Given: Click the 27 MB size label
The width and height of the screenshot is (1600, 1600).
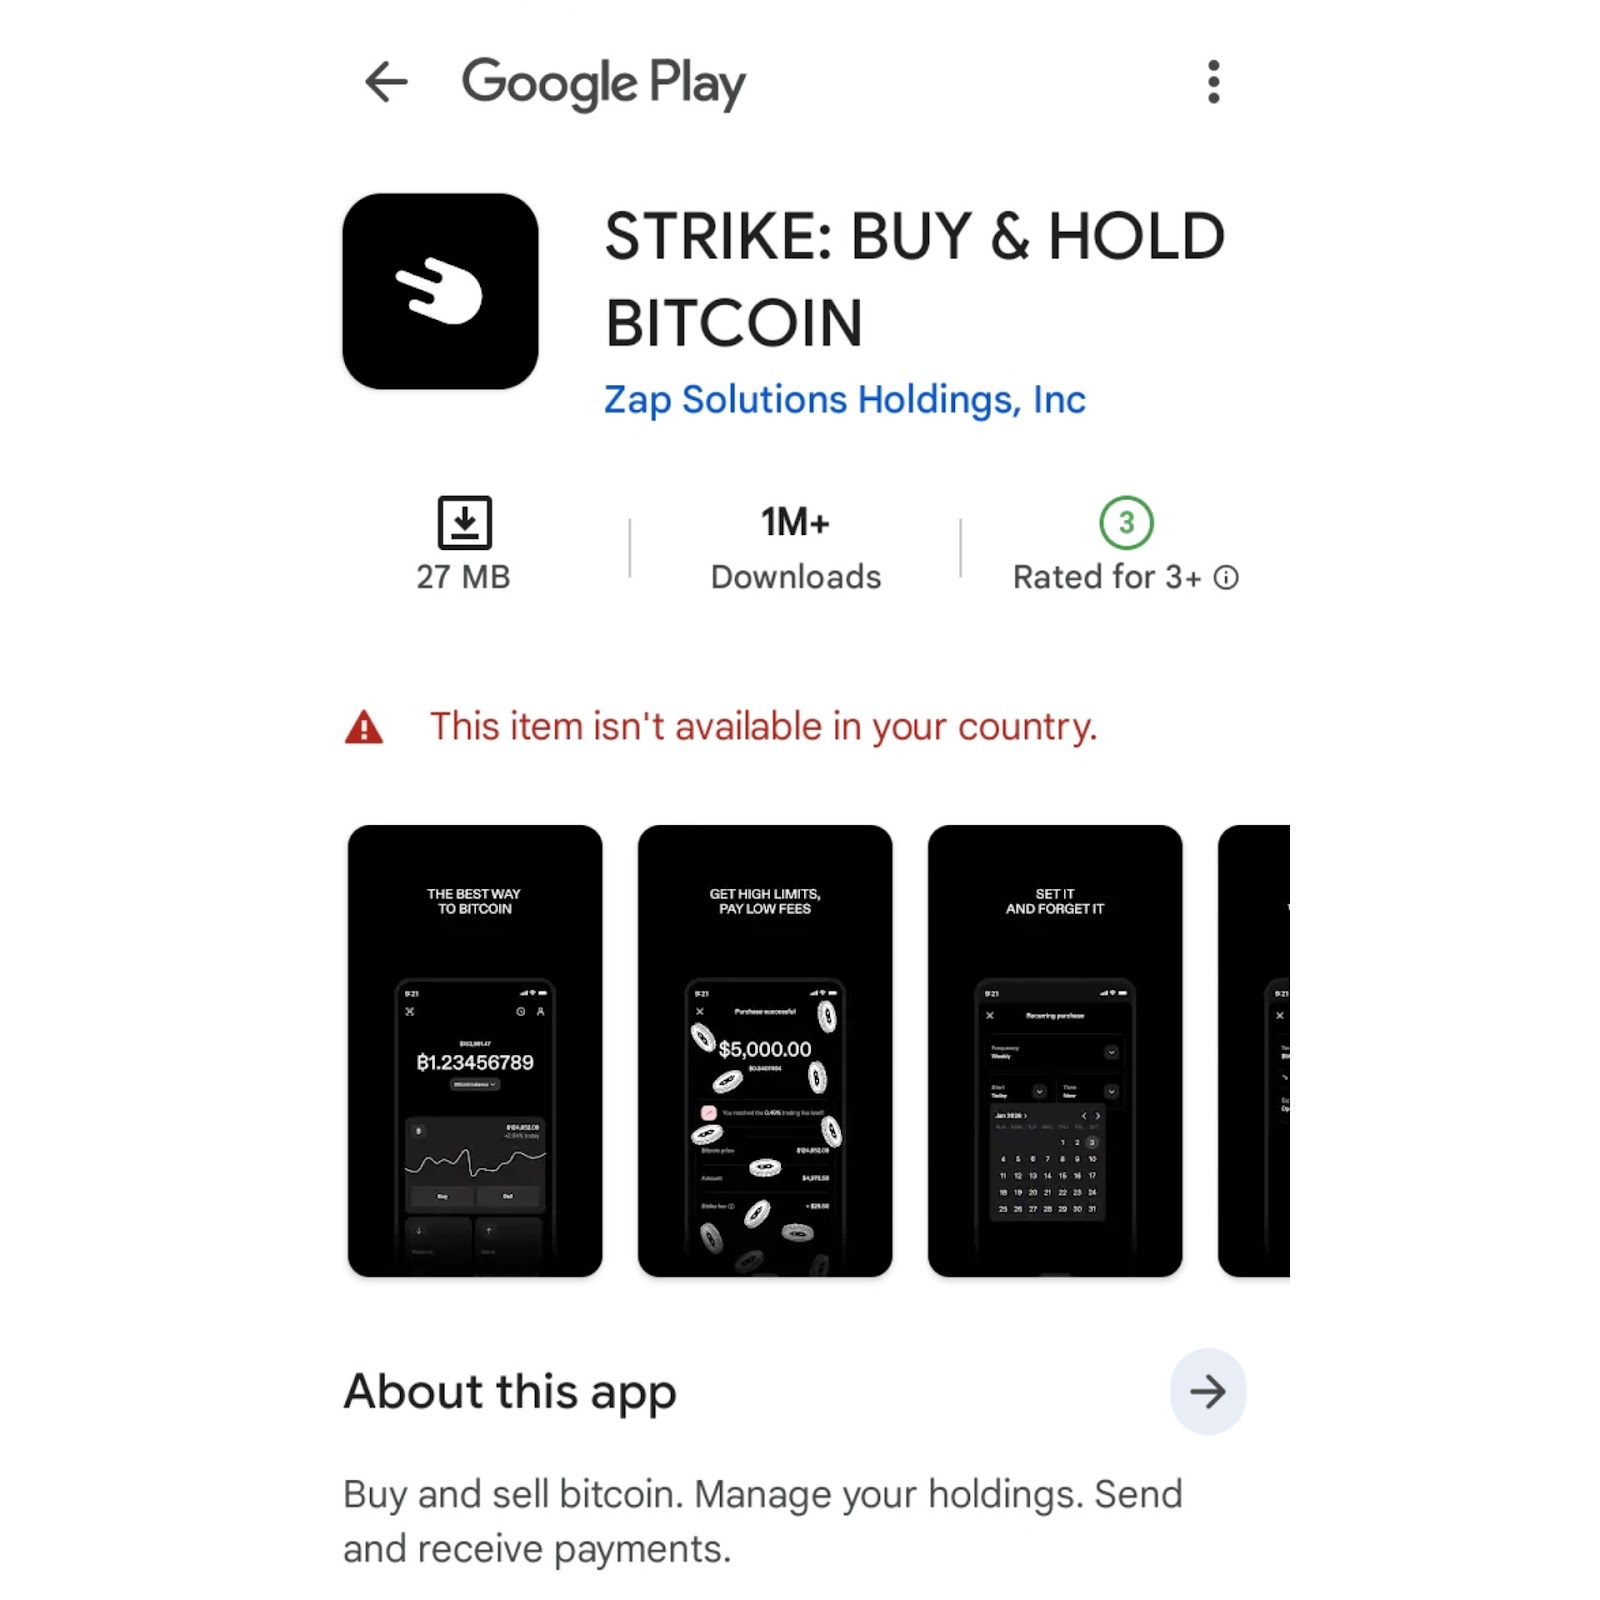Looking at the screenshot, I should click(463, 577).
